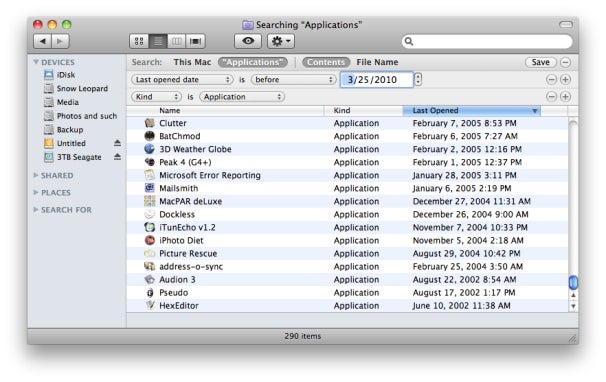Go back with the left arrow button
Viewport: 606px width, 382px height.
(43, 41)
